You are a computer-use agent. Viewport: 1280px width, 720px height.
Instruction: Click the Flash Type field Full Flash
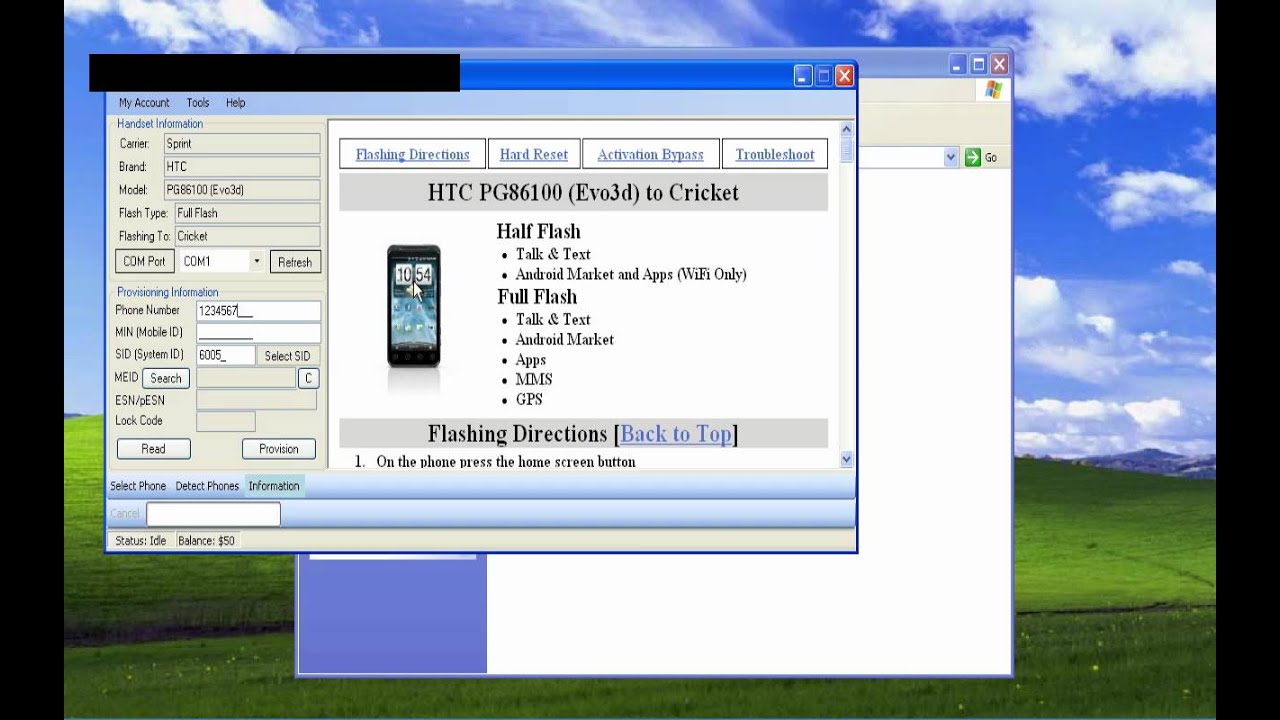pos(247,213)
